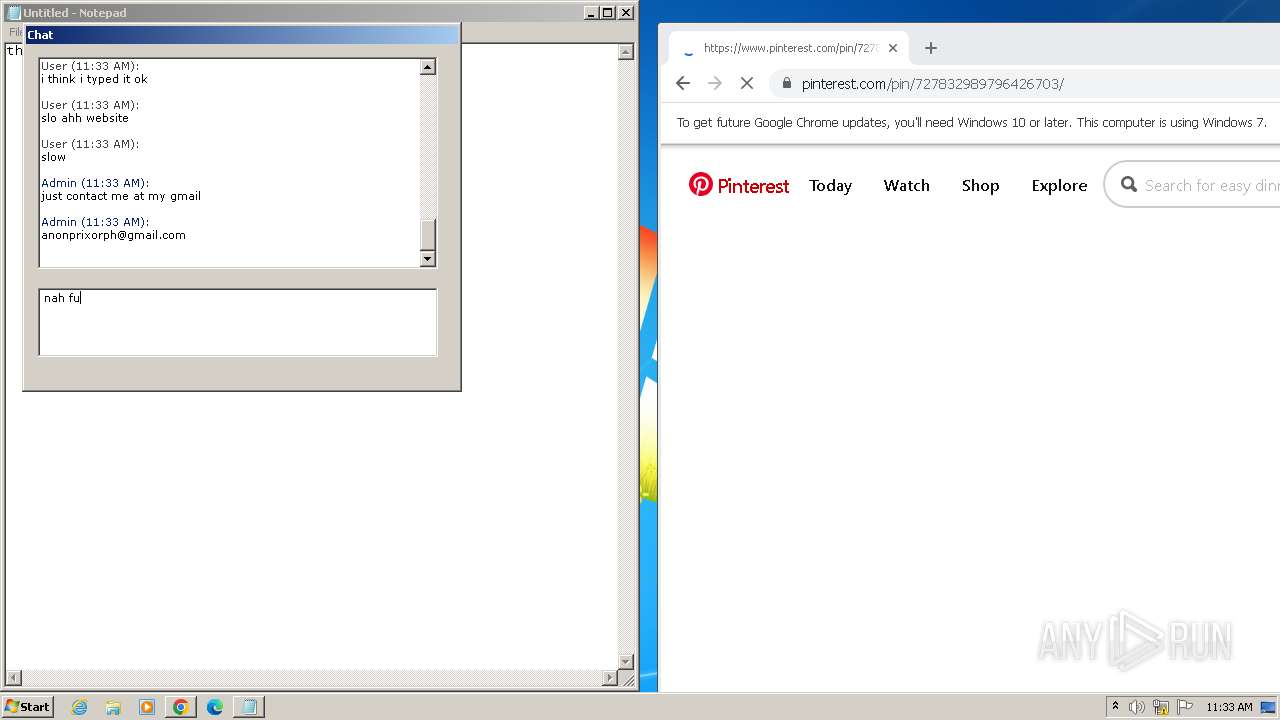This screenshot has width=1280, height=720.
Task: Click the Chat window title bar
Action: point(241,35)
